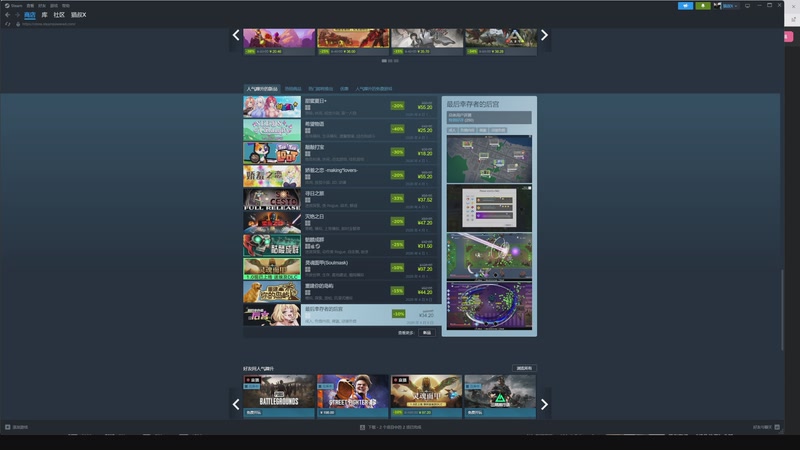
Task: Open the golden dog game thumbnail
Action: coord(272,292)
